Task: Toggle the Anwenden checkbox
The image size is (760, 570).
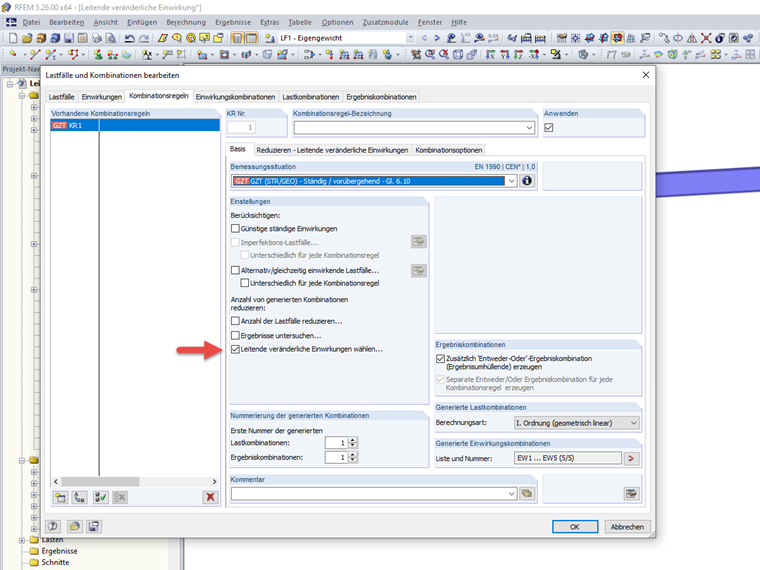Action: 549,127
